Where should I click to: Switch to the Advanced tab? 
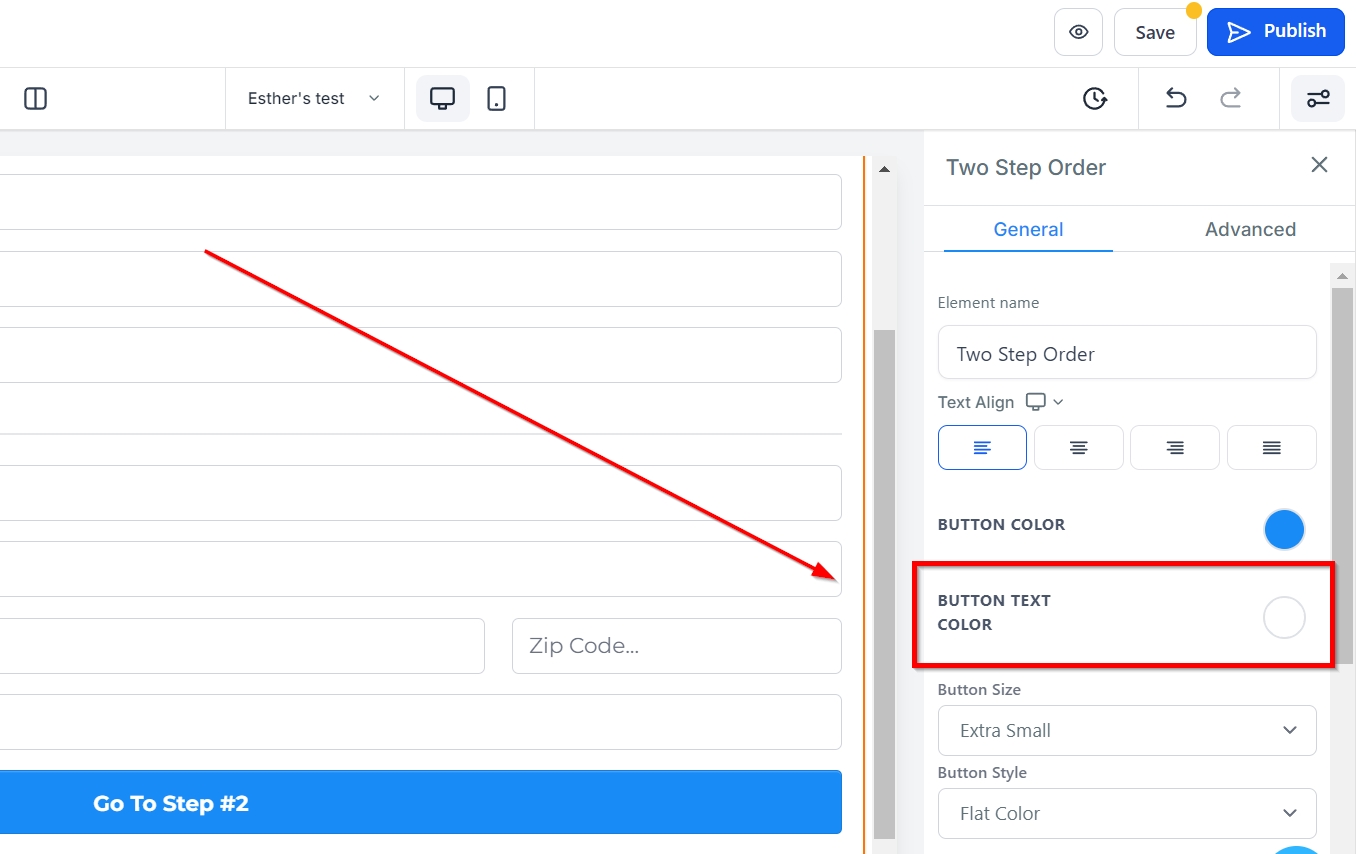(1250, 229)
